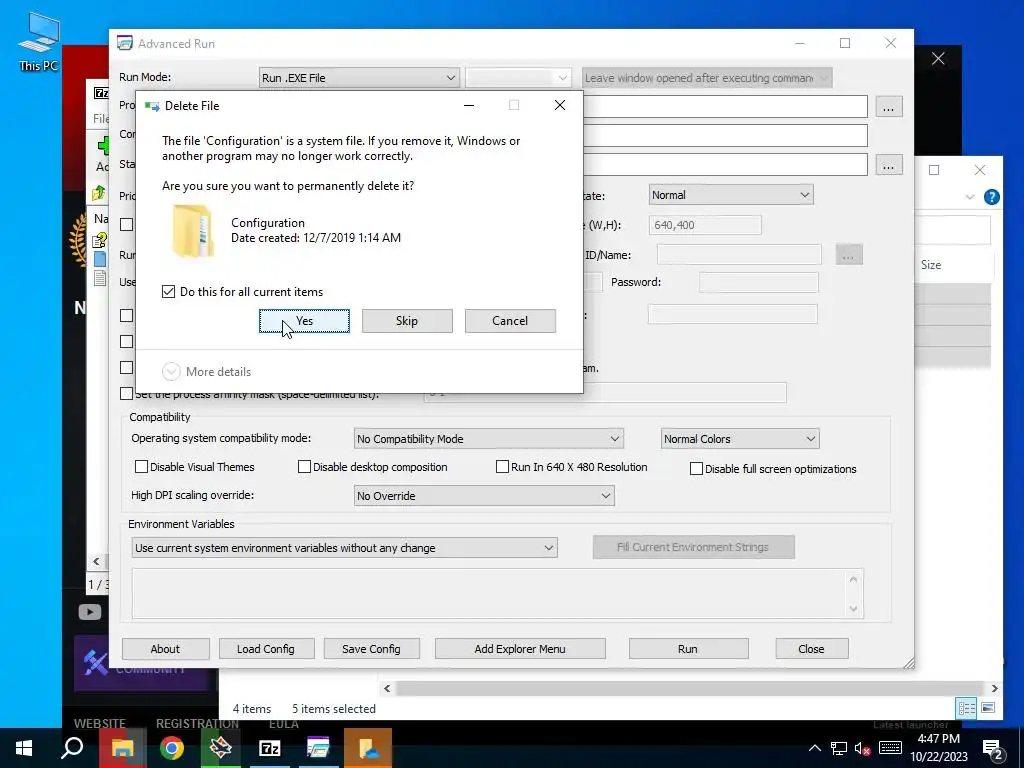Image resolution: width=1024 pixels, height=768 pixels.
Task: Click Add Explorer Menu
Action: (520, 648)
